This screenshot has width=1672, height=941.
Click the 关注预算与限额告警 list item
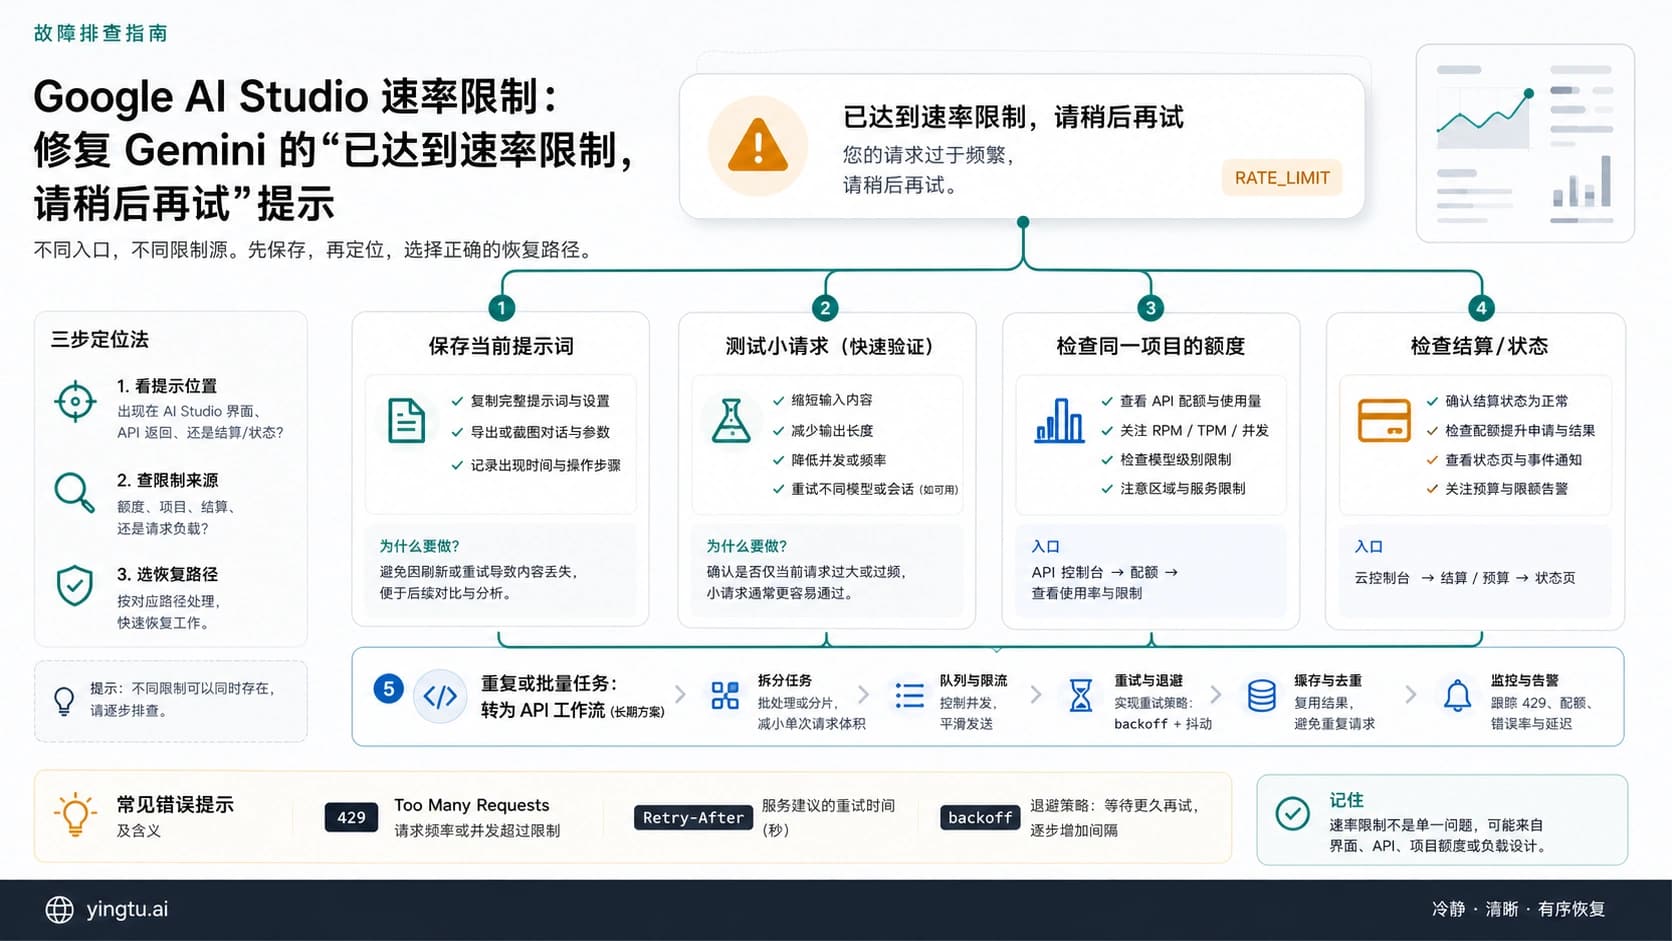1507,489
